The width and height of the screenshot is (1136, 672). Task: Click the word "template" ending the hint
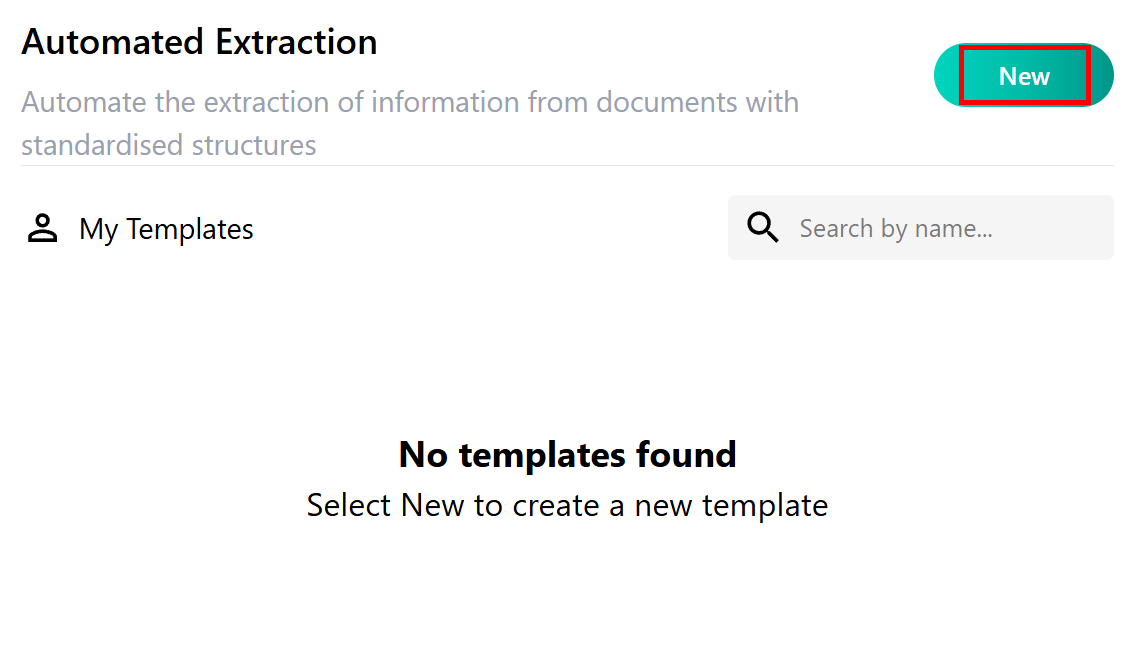pyautogui.click(x=765, y=505)
